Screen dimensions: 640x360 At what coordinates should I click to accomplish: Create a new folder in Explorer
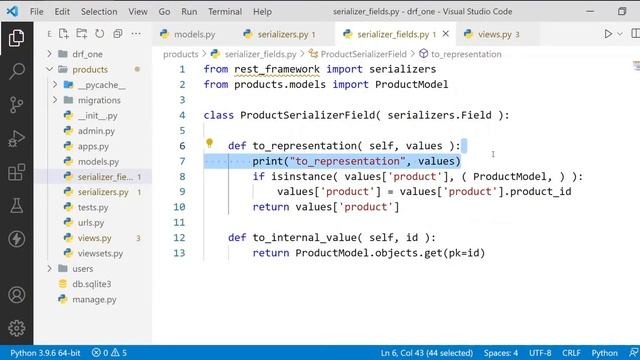(x=82, y=33)
